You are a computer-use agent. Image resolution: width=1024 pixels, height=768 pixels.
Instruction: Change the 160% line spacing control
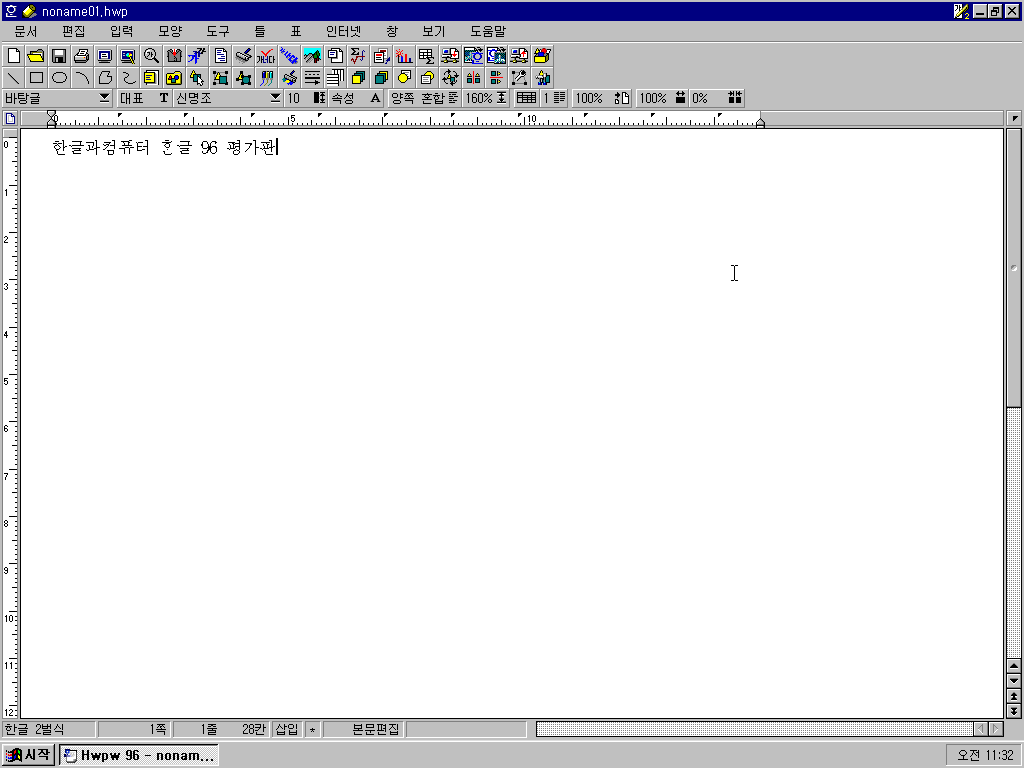click(x=485, y=98)
